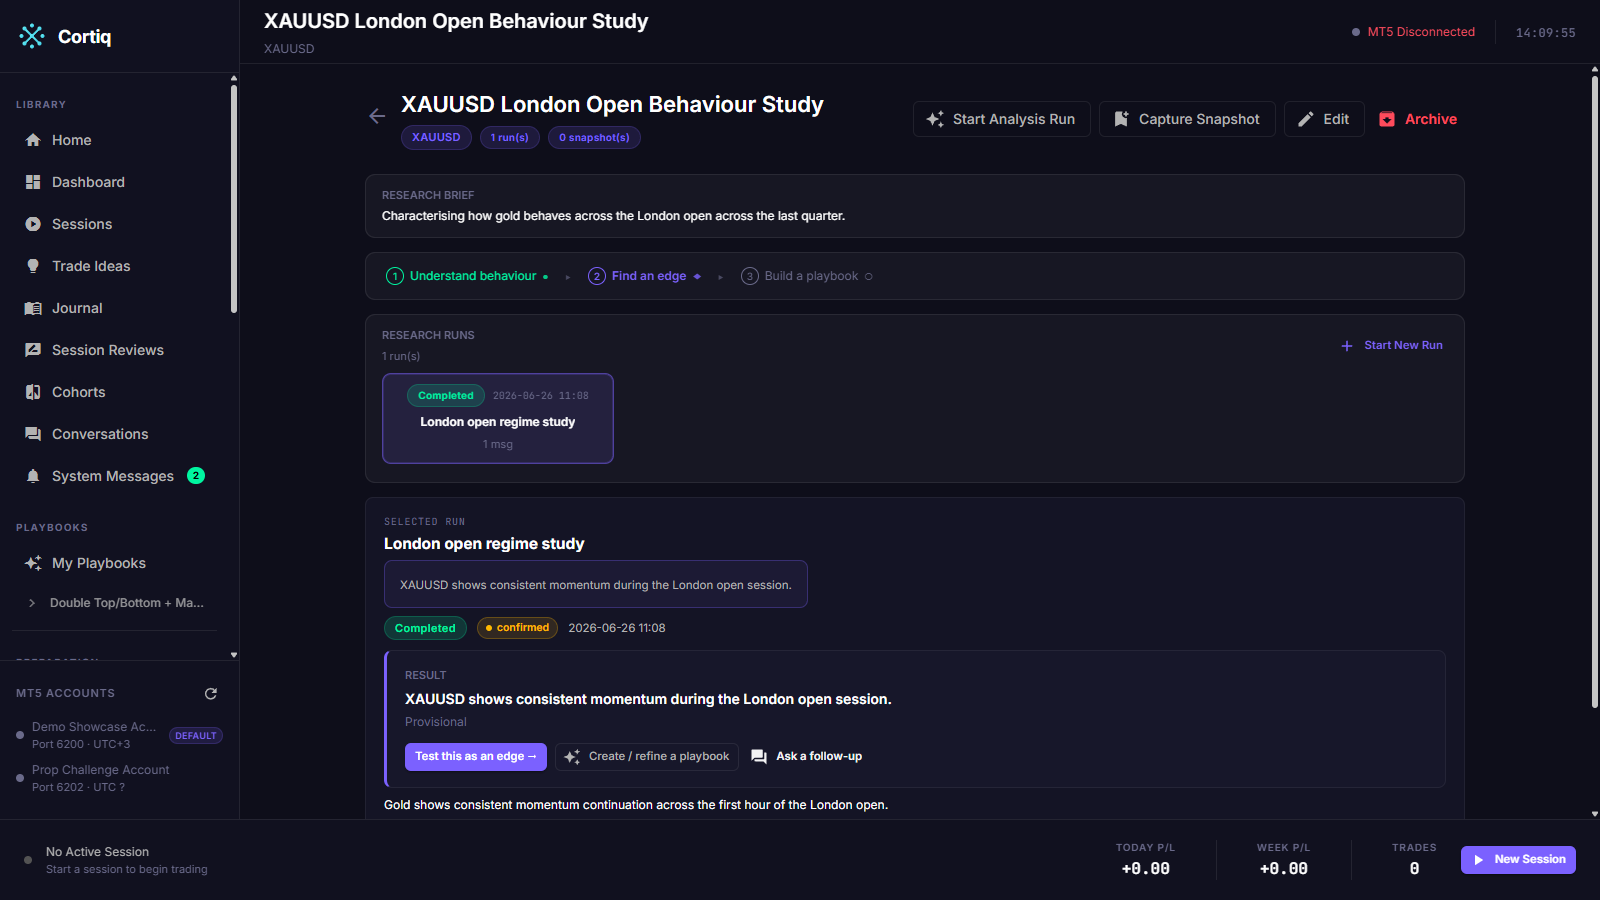The width and height of the screenshot is (1600, 900).
Task: Click the 1 run(s) chip
Action: (x=510, y=137)
